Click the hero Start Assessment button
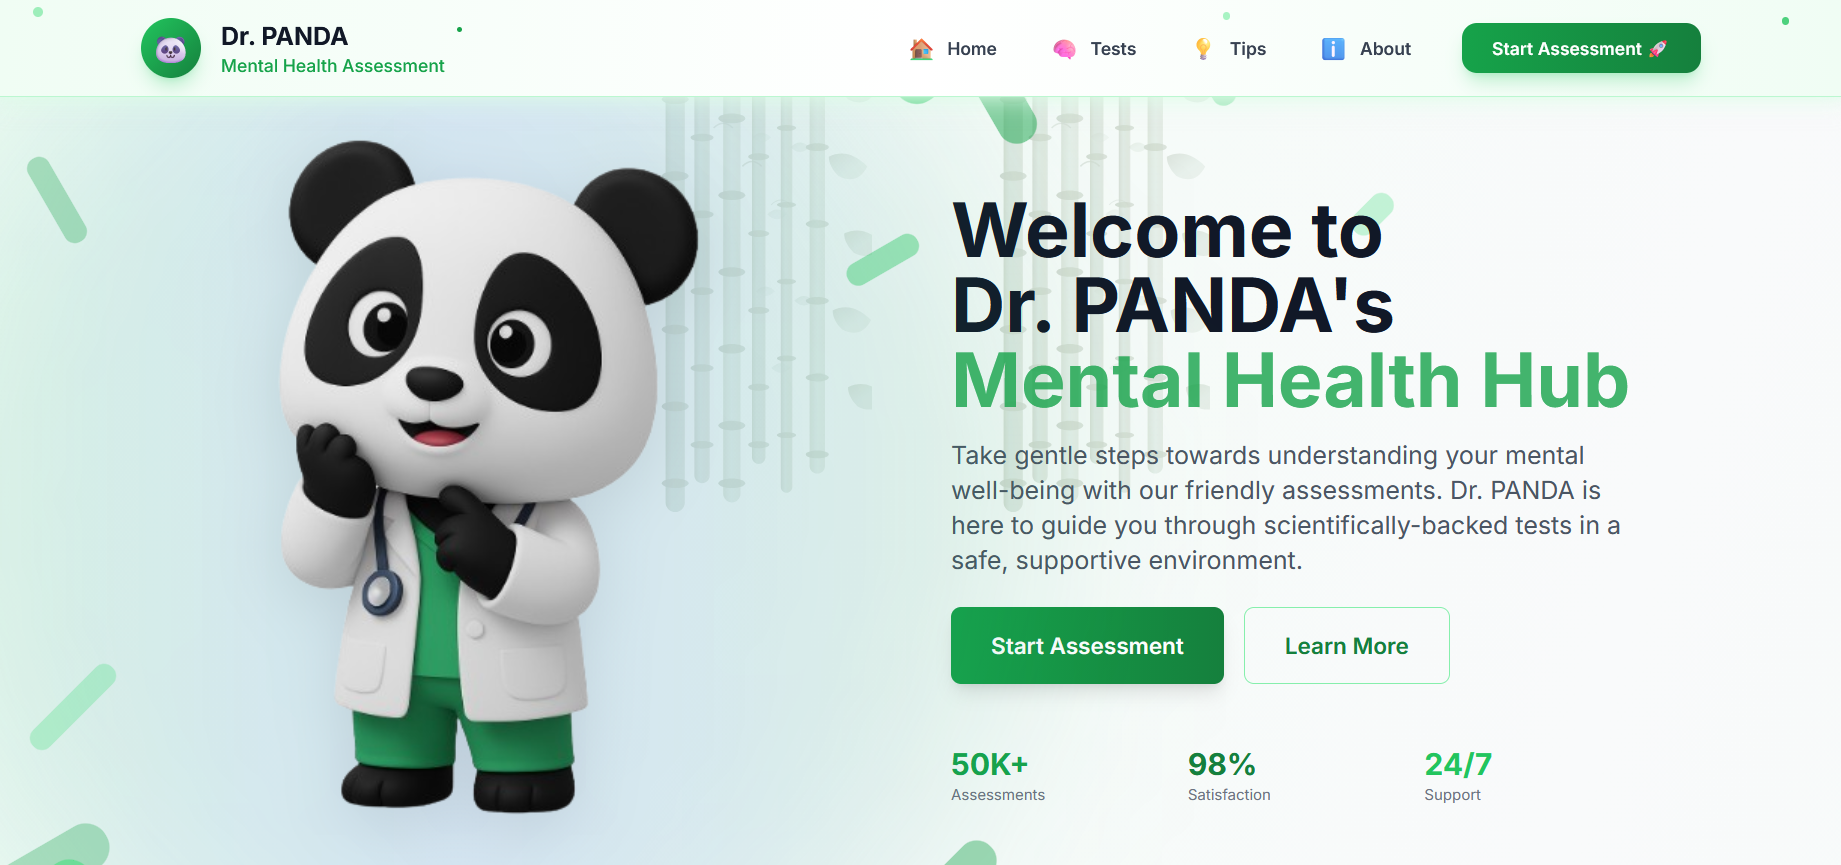The width and height of the screenshot is (1841, 865). pos(1087,646)
